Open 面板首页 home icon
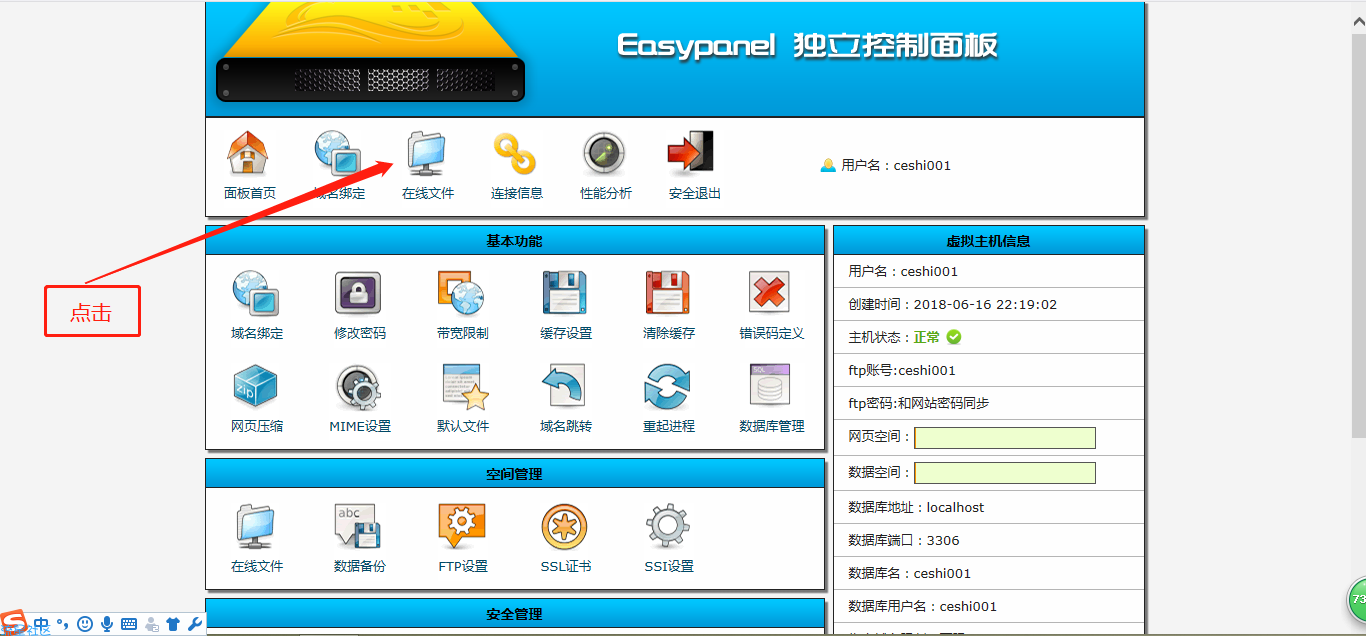Screen dimensions: 1366x636 coord(248,153)
